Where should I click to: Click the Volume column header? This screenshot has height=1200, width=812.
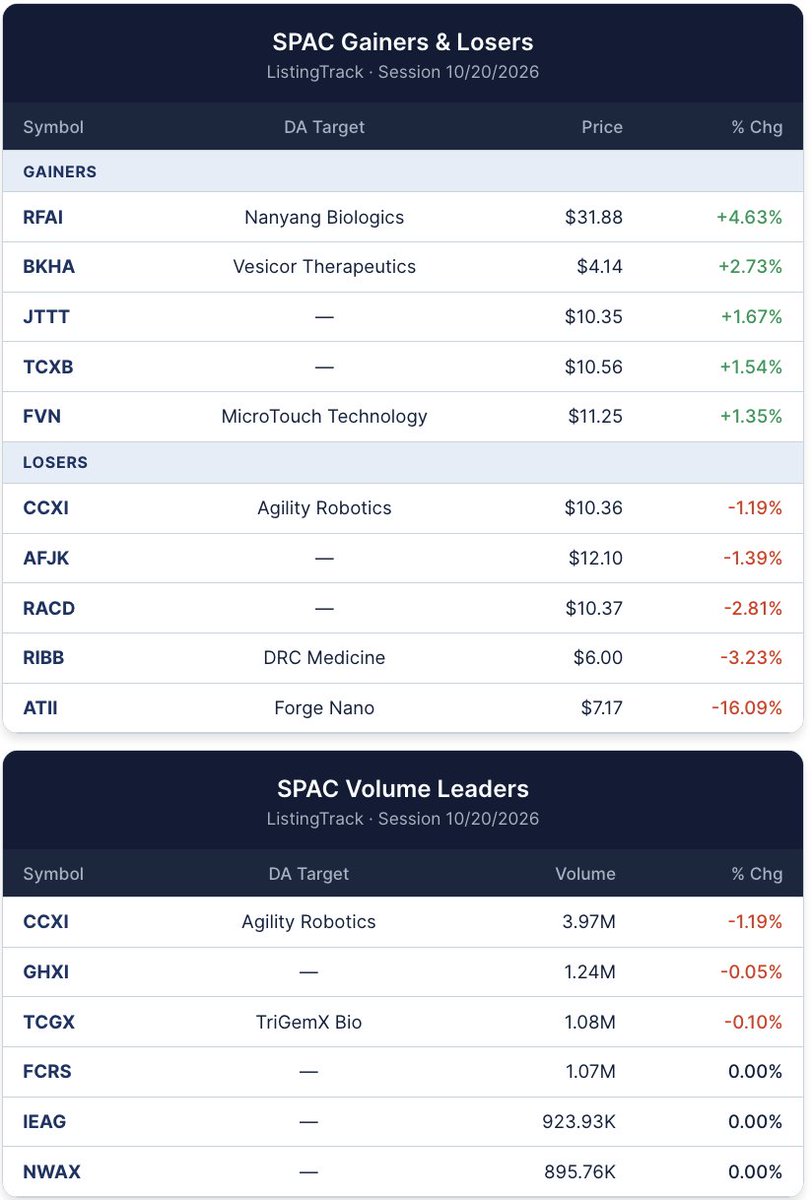(x=586, y=873)
